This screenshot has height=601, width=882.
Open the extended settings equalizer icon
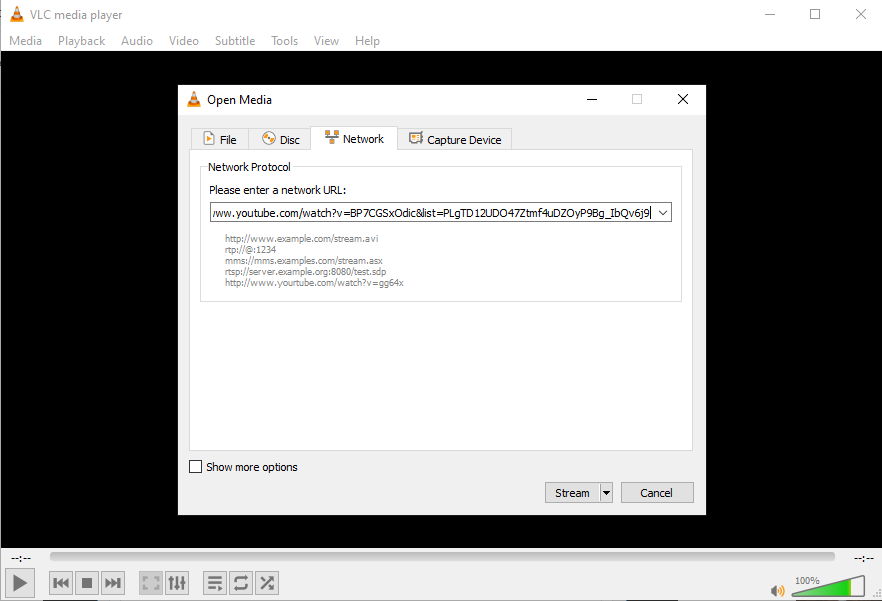click(x=177, y=583)
